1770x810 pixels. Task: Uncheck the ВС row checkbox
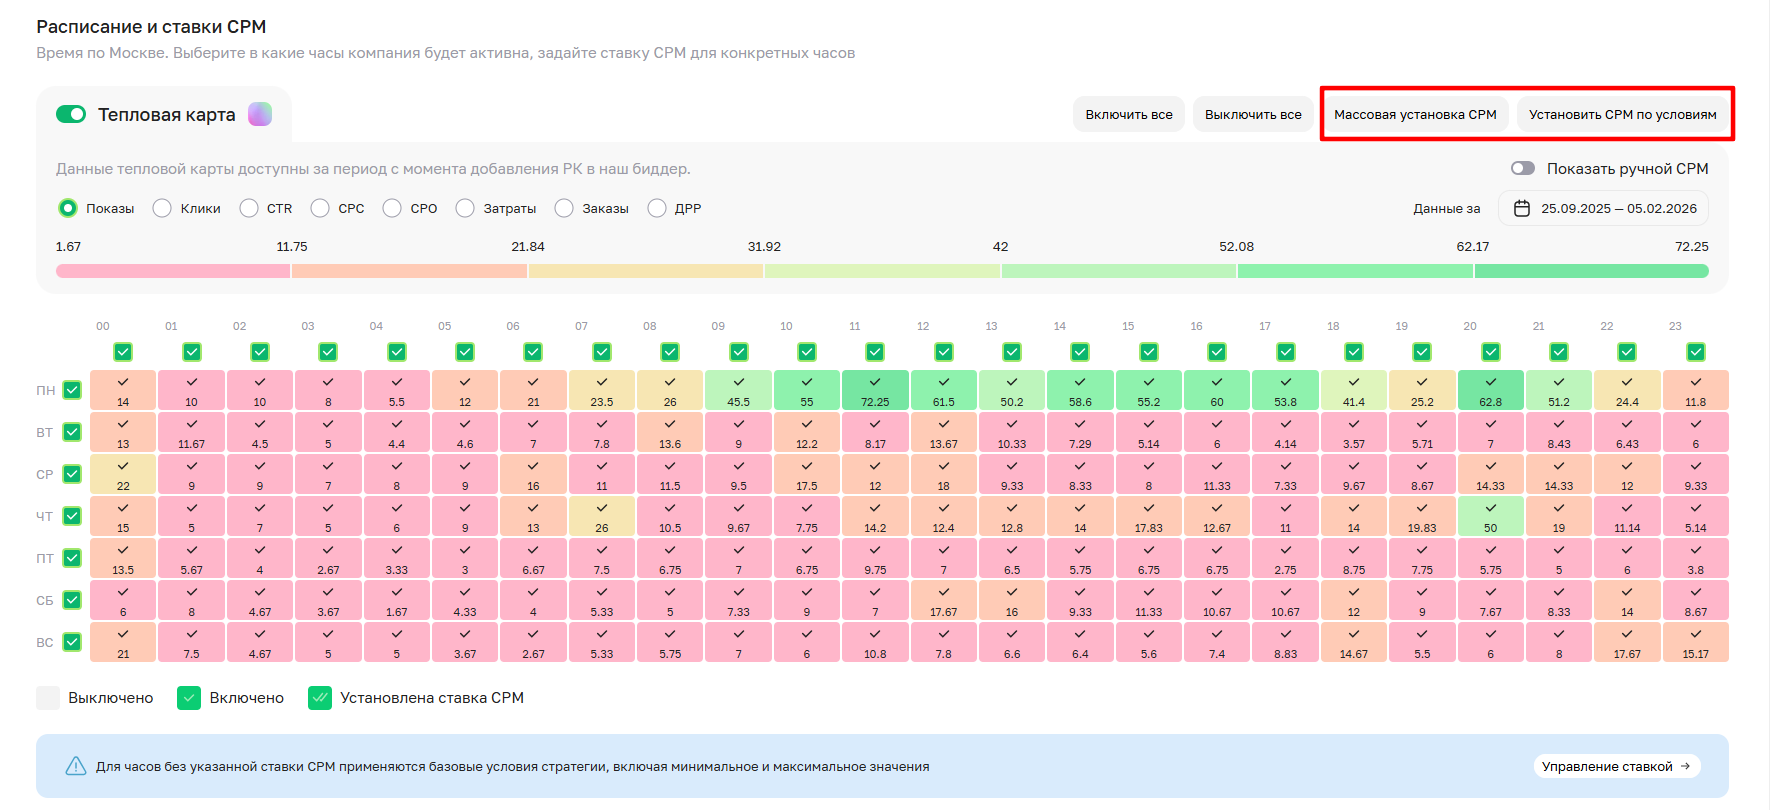click(x=72, y=642)
